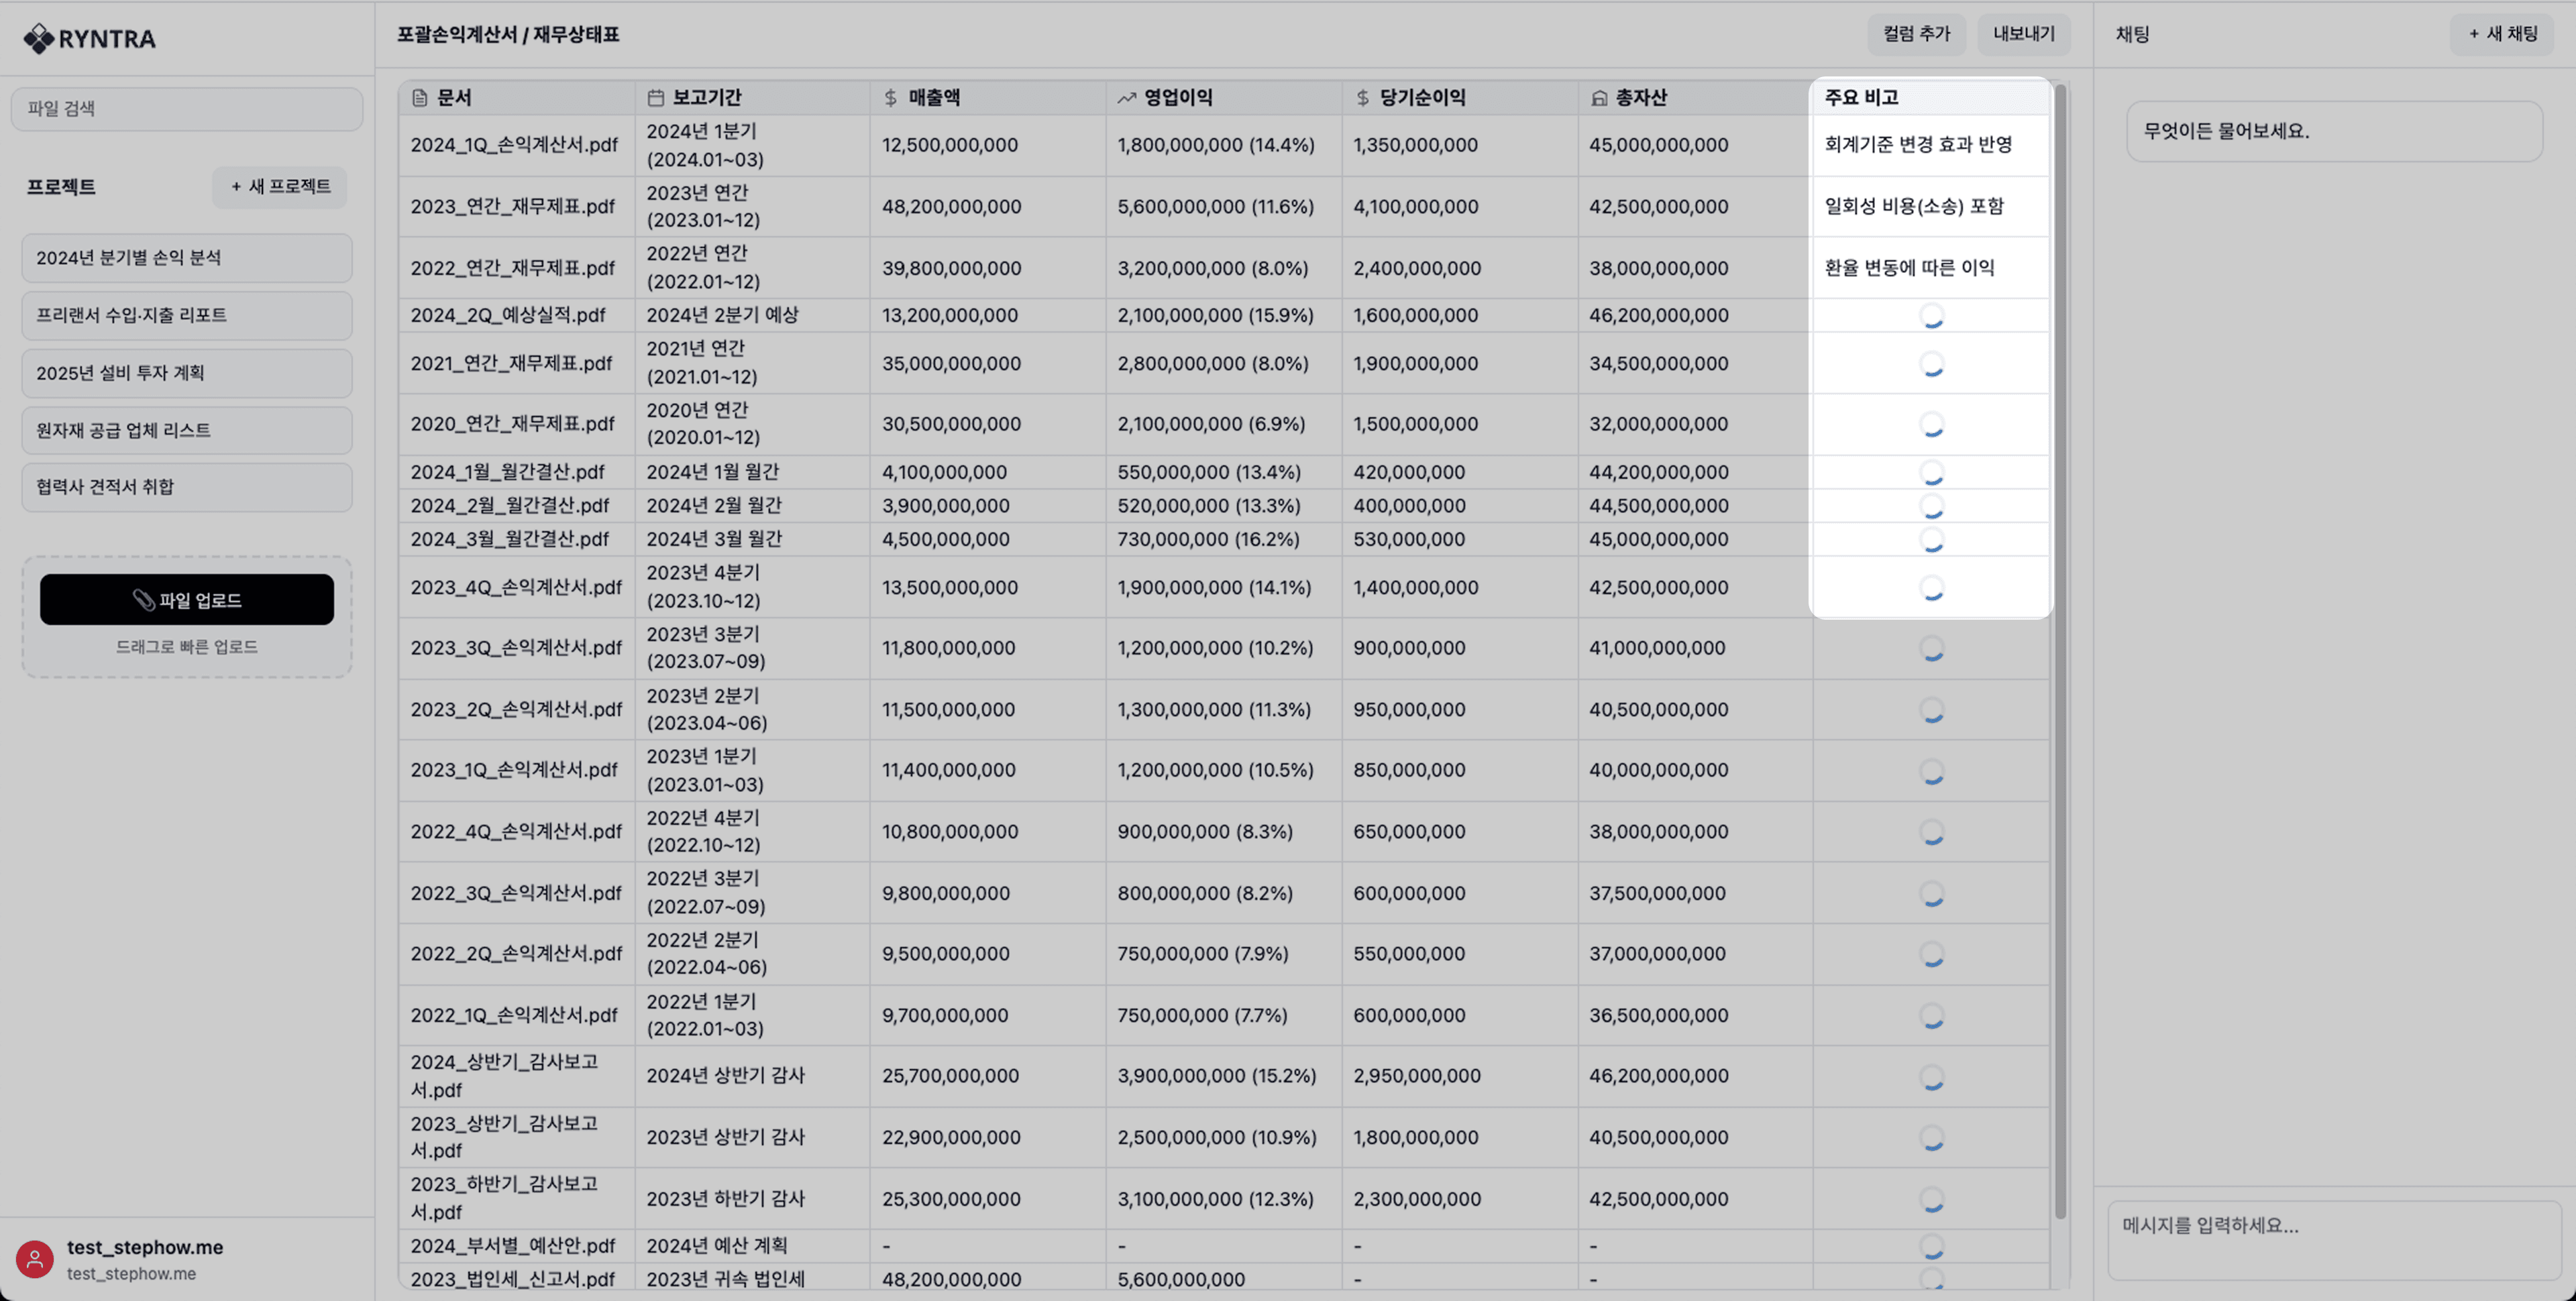Select the 원자재 공급 업체 리스트 project

[187, 430]
